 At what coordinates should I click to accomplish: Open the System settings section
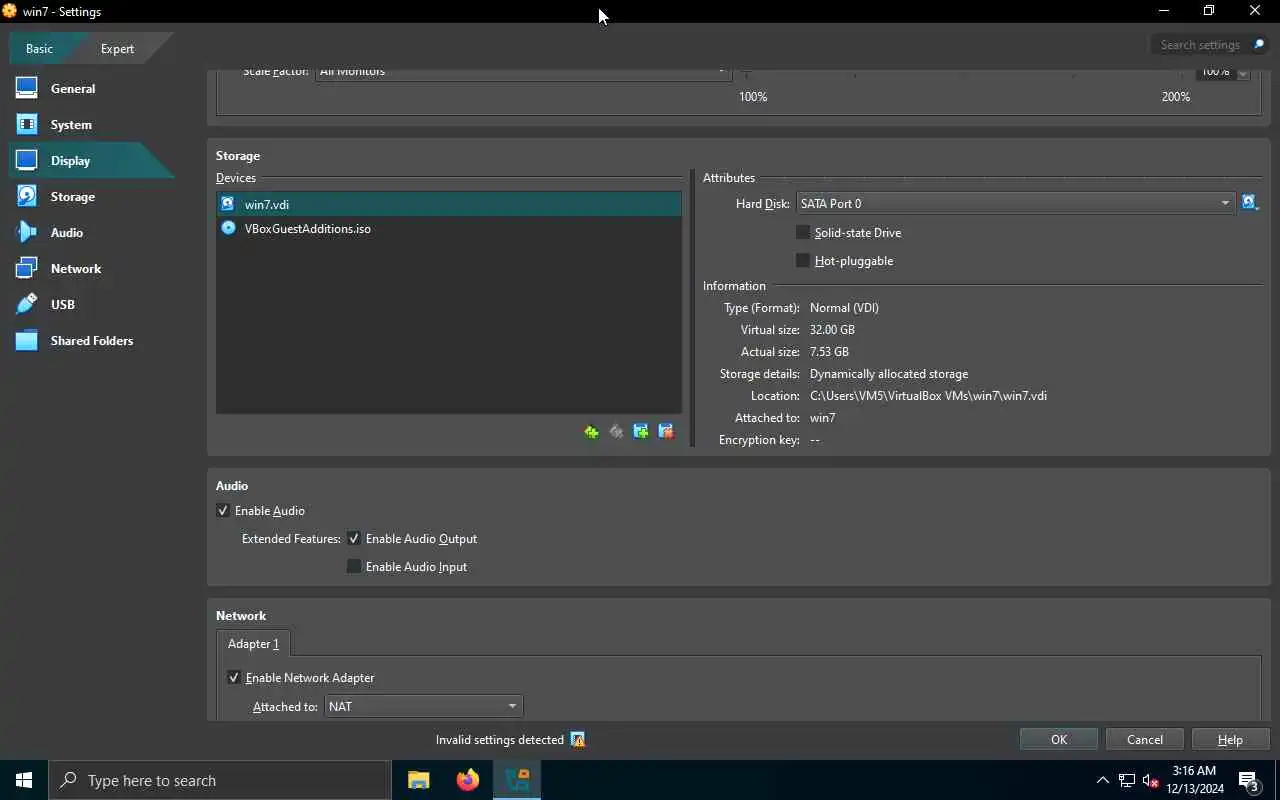point(71,124)
